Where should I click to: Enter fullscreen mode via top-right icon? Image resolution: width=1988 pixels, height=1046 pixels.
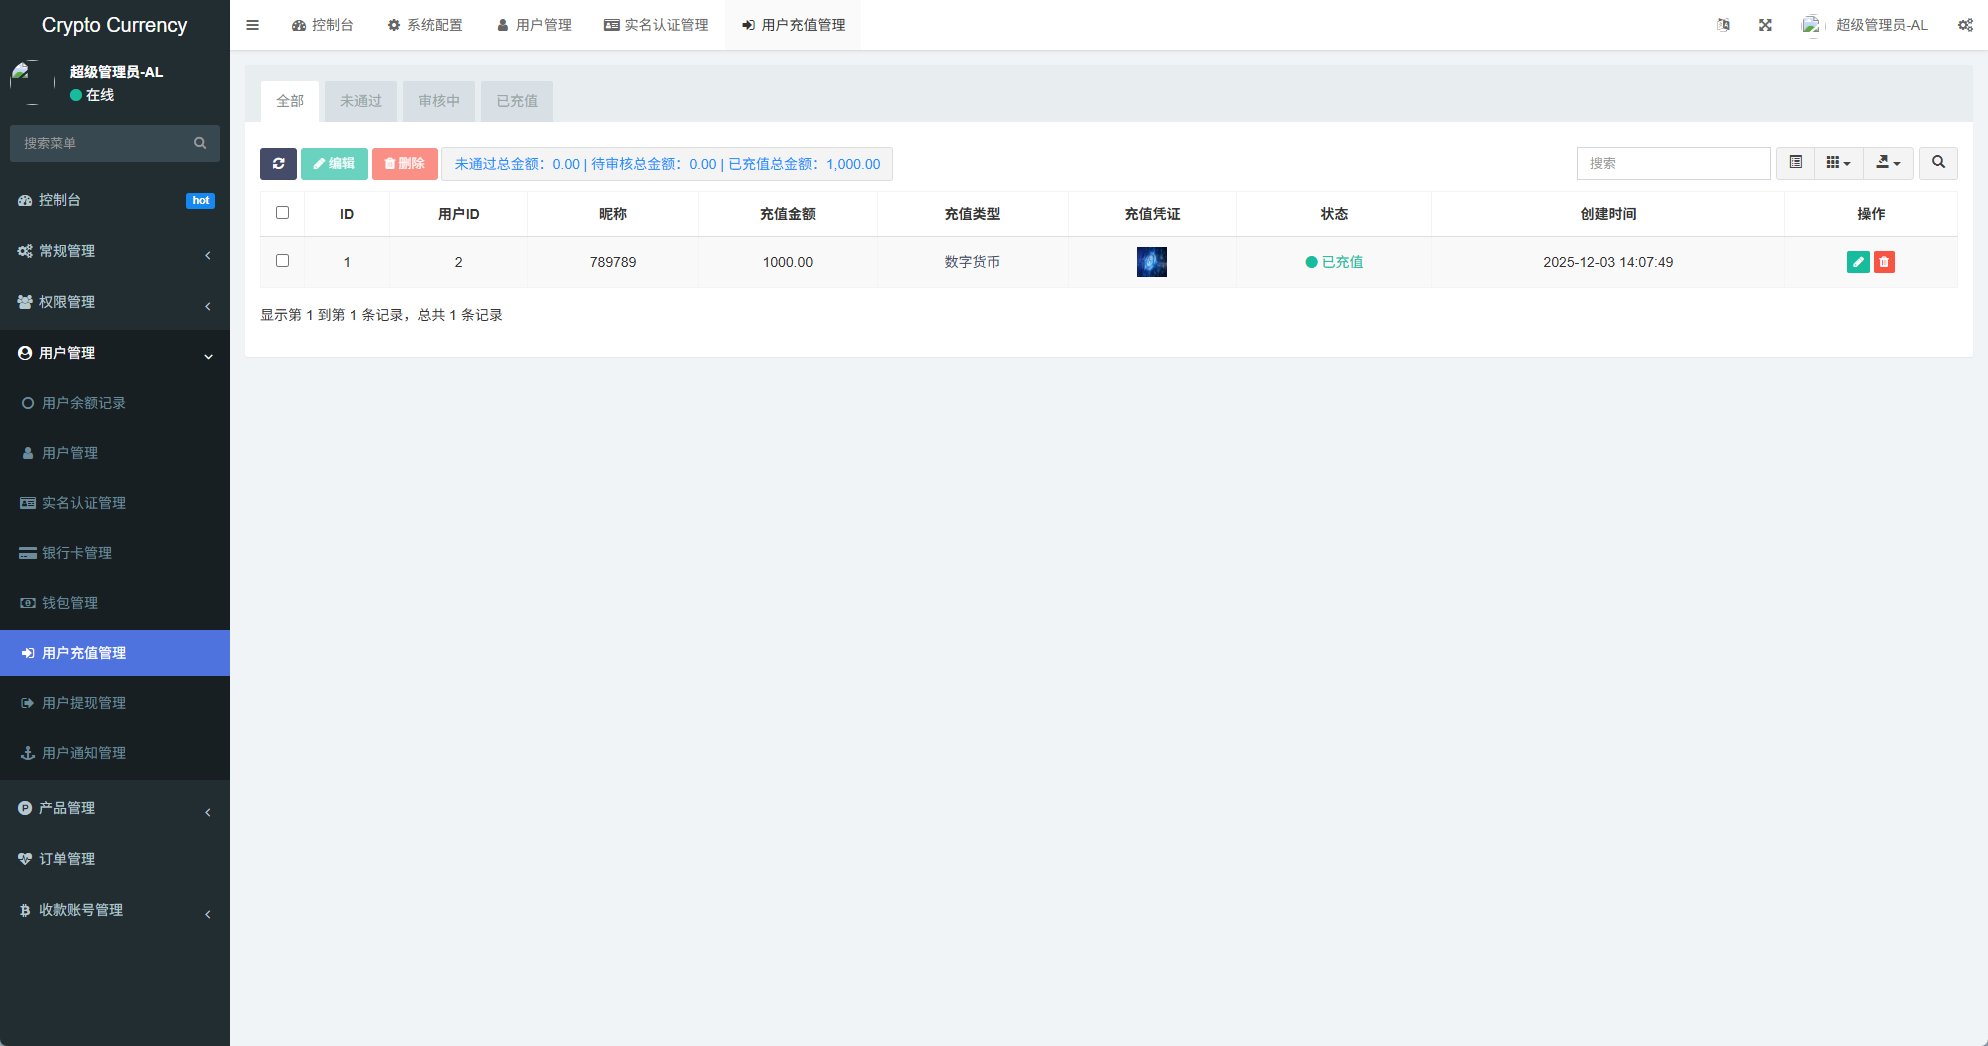pyautogui.click(x=1765, y=25)
